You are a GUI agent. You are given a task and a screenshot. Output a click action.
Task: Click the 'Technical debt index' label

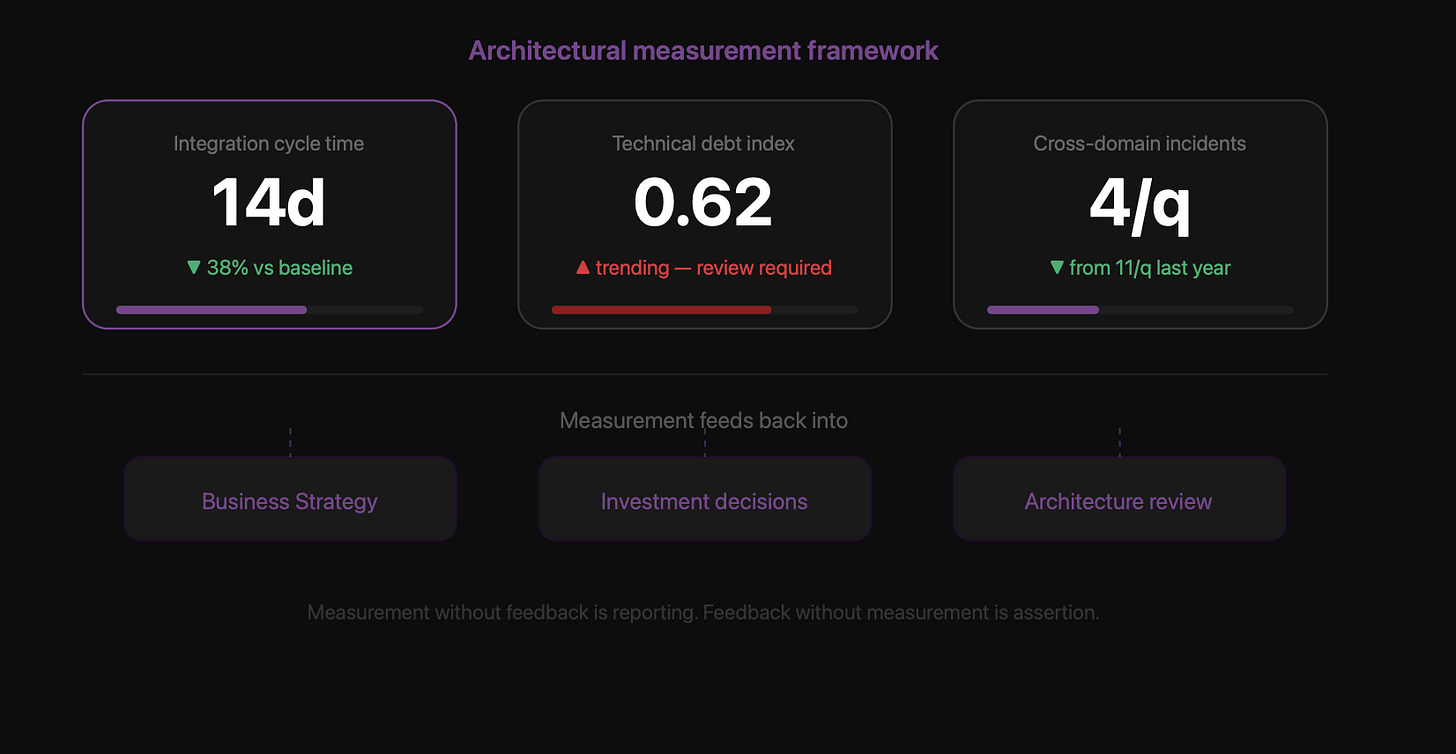coord(704,144)
